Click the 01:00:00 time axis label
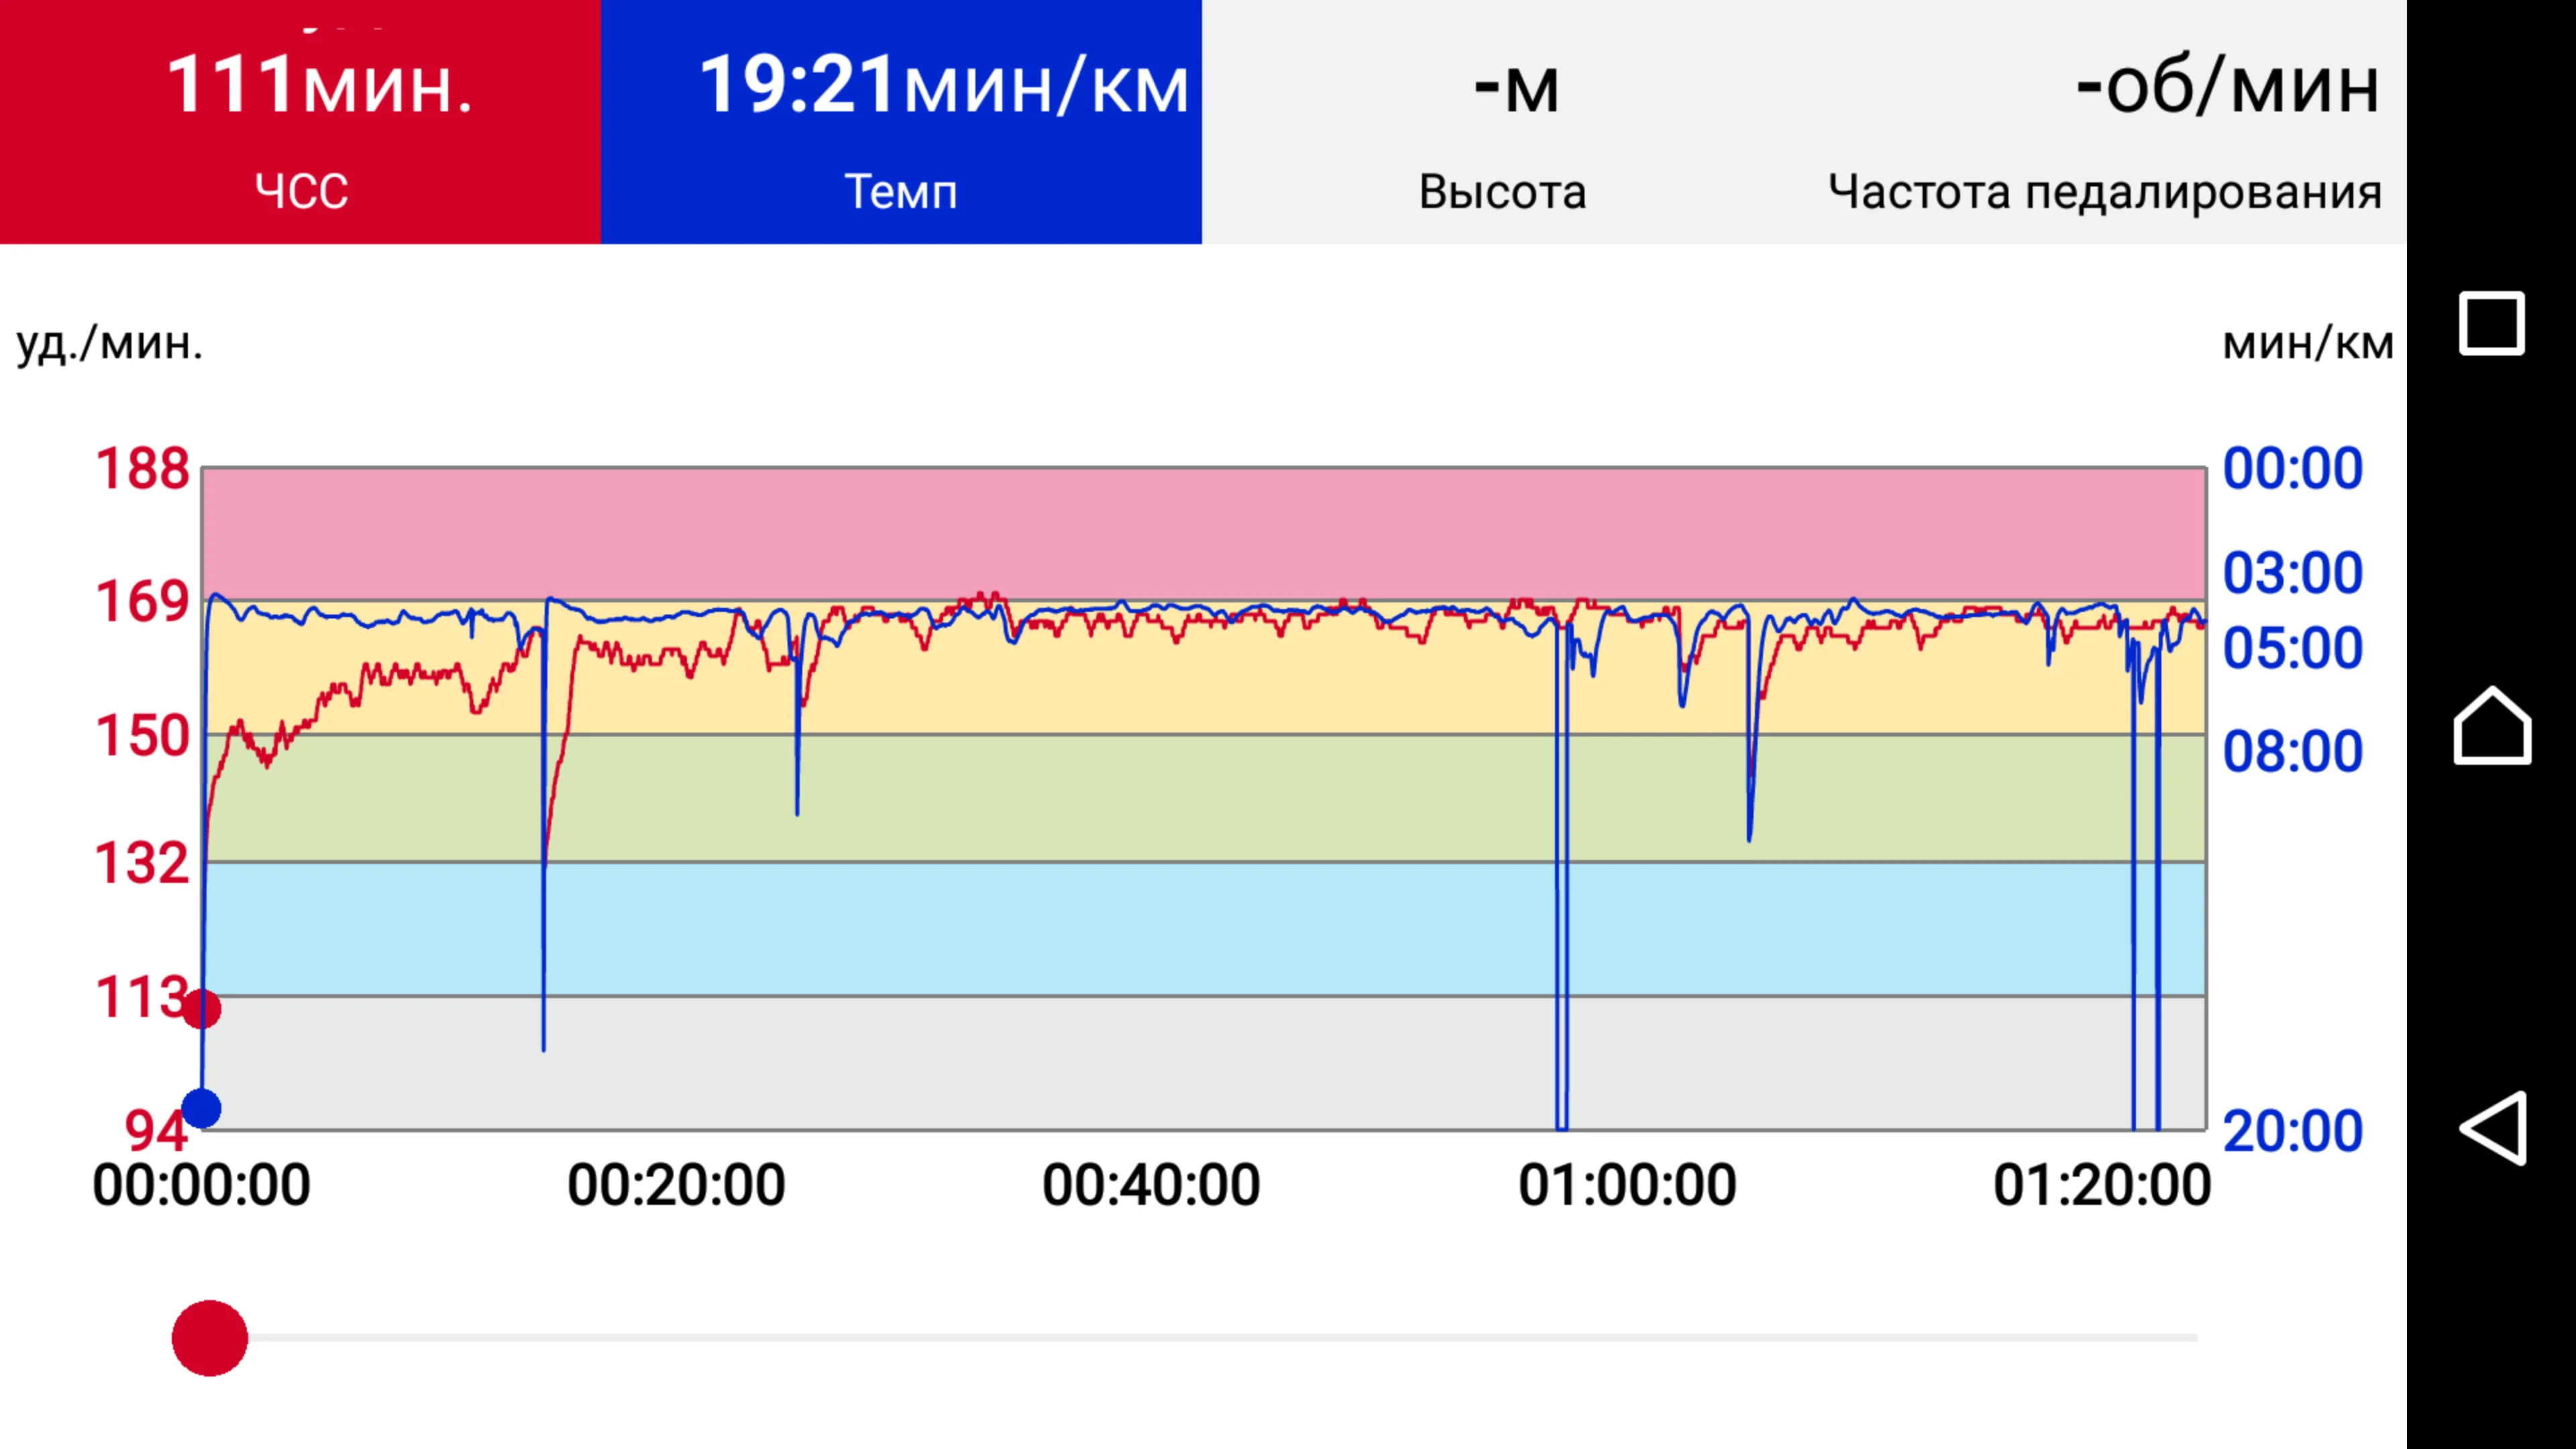This screenshot has width=2576, height=1449. (x=1627, y=1186)
